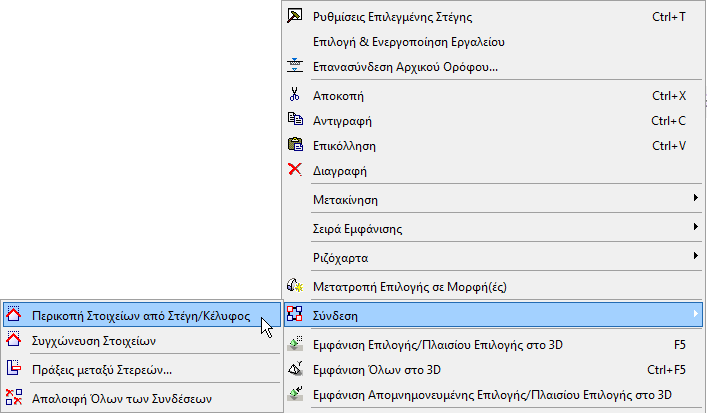Select Εμφάνιση Επιλογής/Πλαισίου Επιλογής στο 3D
Image resolution: width=707 pixels, height=413 pixels.
(439, 345)
